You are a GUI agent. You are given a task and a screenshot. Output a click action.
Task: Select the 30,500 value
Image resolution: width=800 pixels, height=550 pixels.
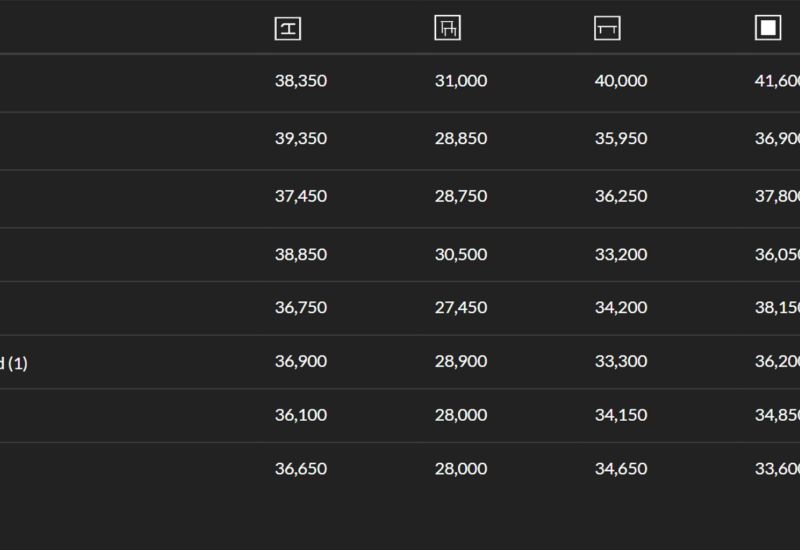[461, 255]
